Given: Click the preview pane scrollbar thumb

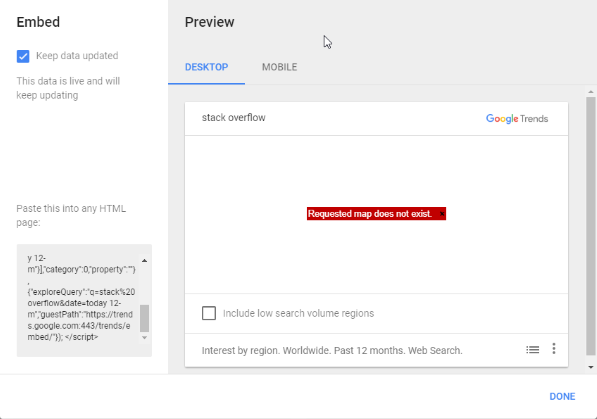Looking at the screenshot, I should [x=591, y=226].
